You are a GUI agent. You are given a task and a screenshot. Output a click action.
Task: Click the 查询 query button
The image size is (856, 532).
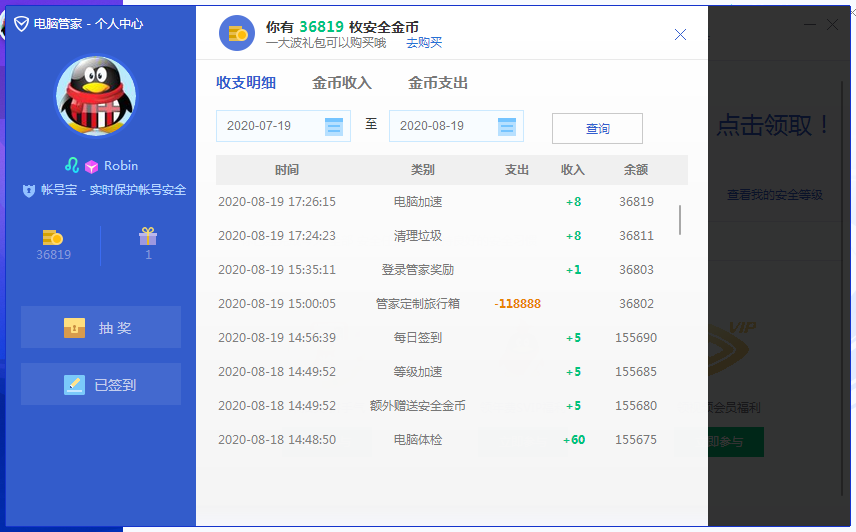(597, 129)
